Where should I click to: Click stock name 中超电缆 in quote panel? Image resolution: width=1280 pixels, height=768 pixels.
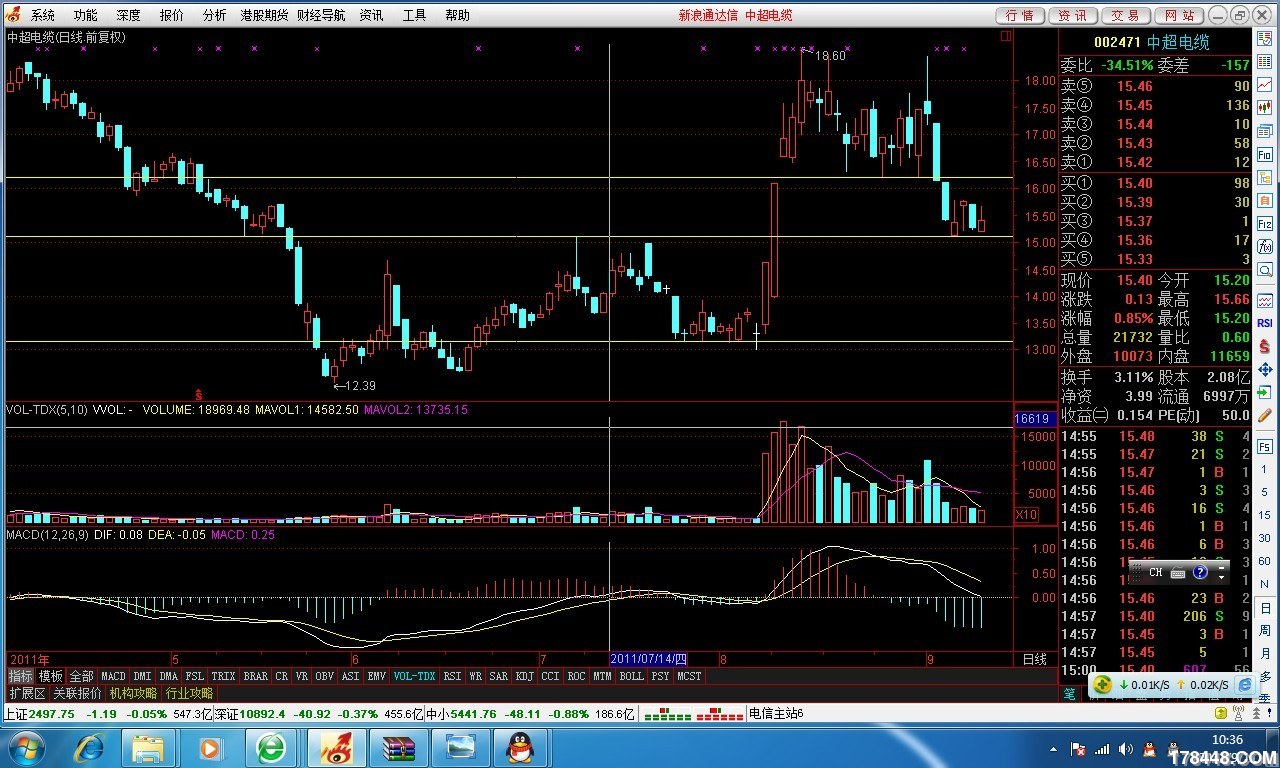click(x=1178, y=42)
